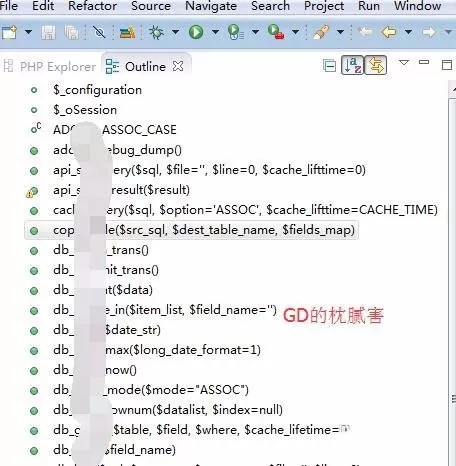Click the New wizard toolbar icon
The width and height of the screenshot is (456, 466).
click(x=9, y=32)
